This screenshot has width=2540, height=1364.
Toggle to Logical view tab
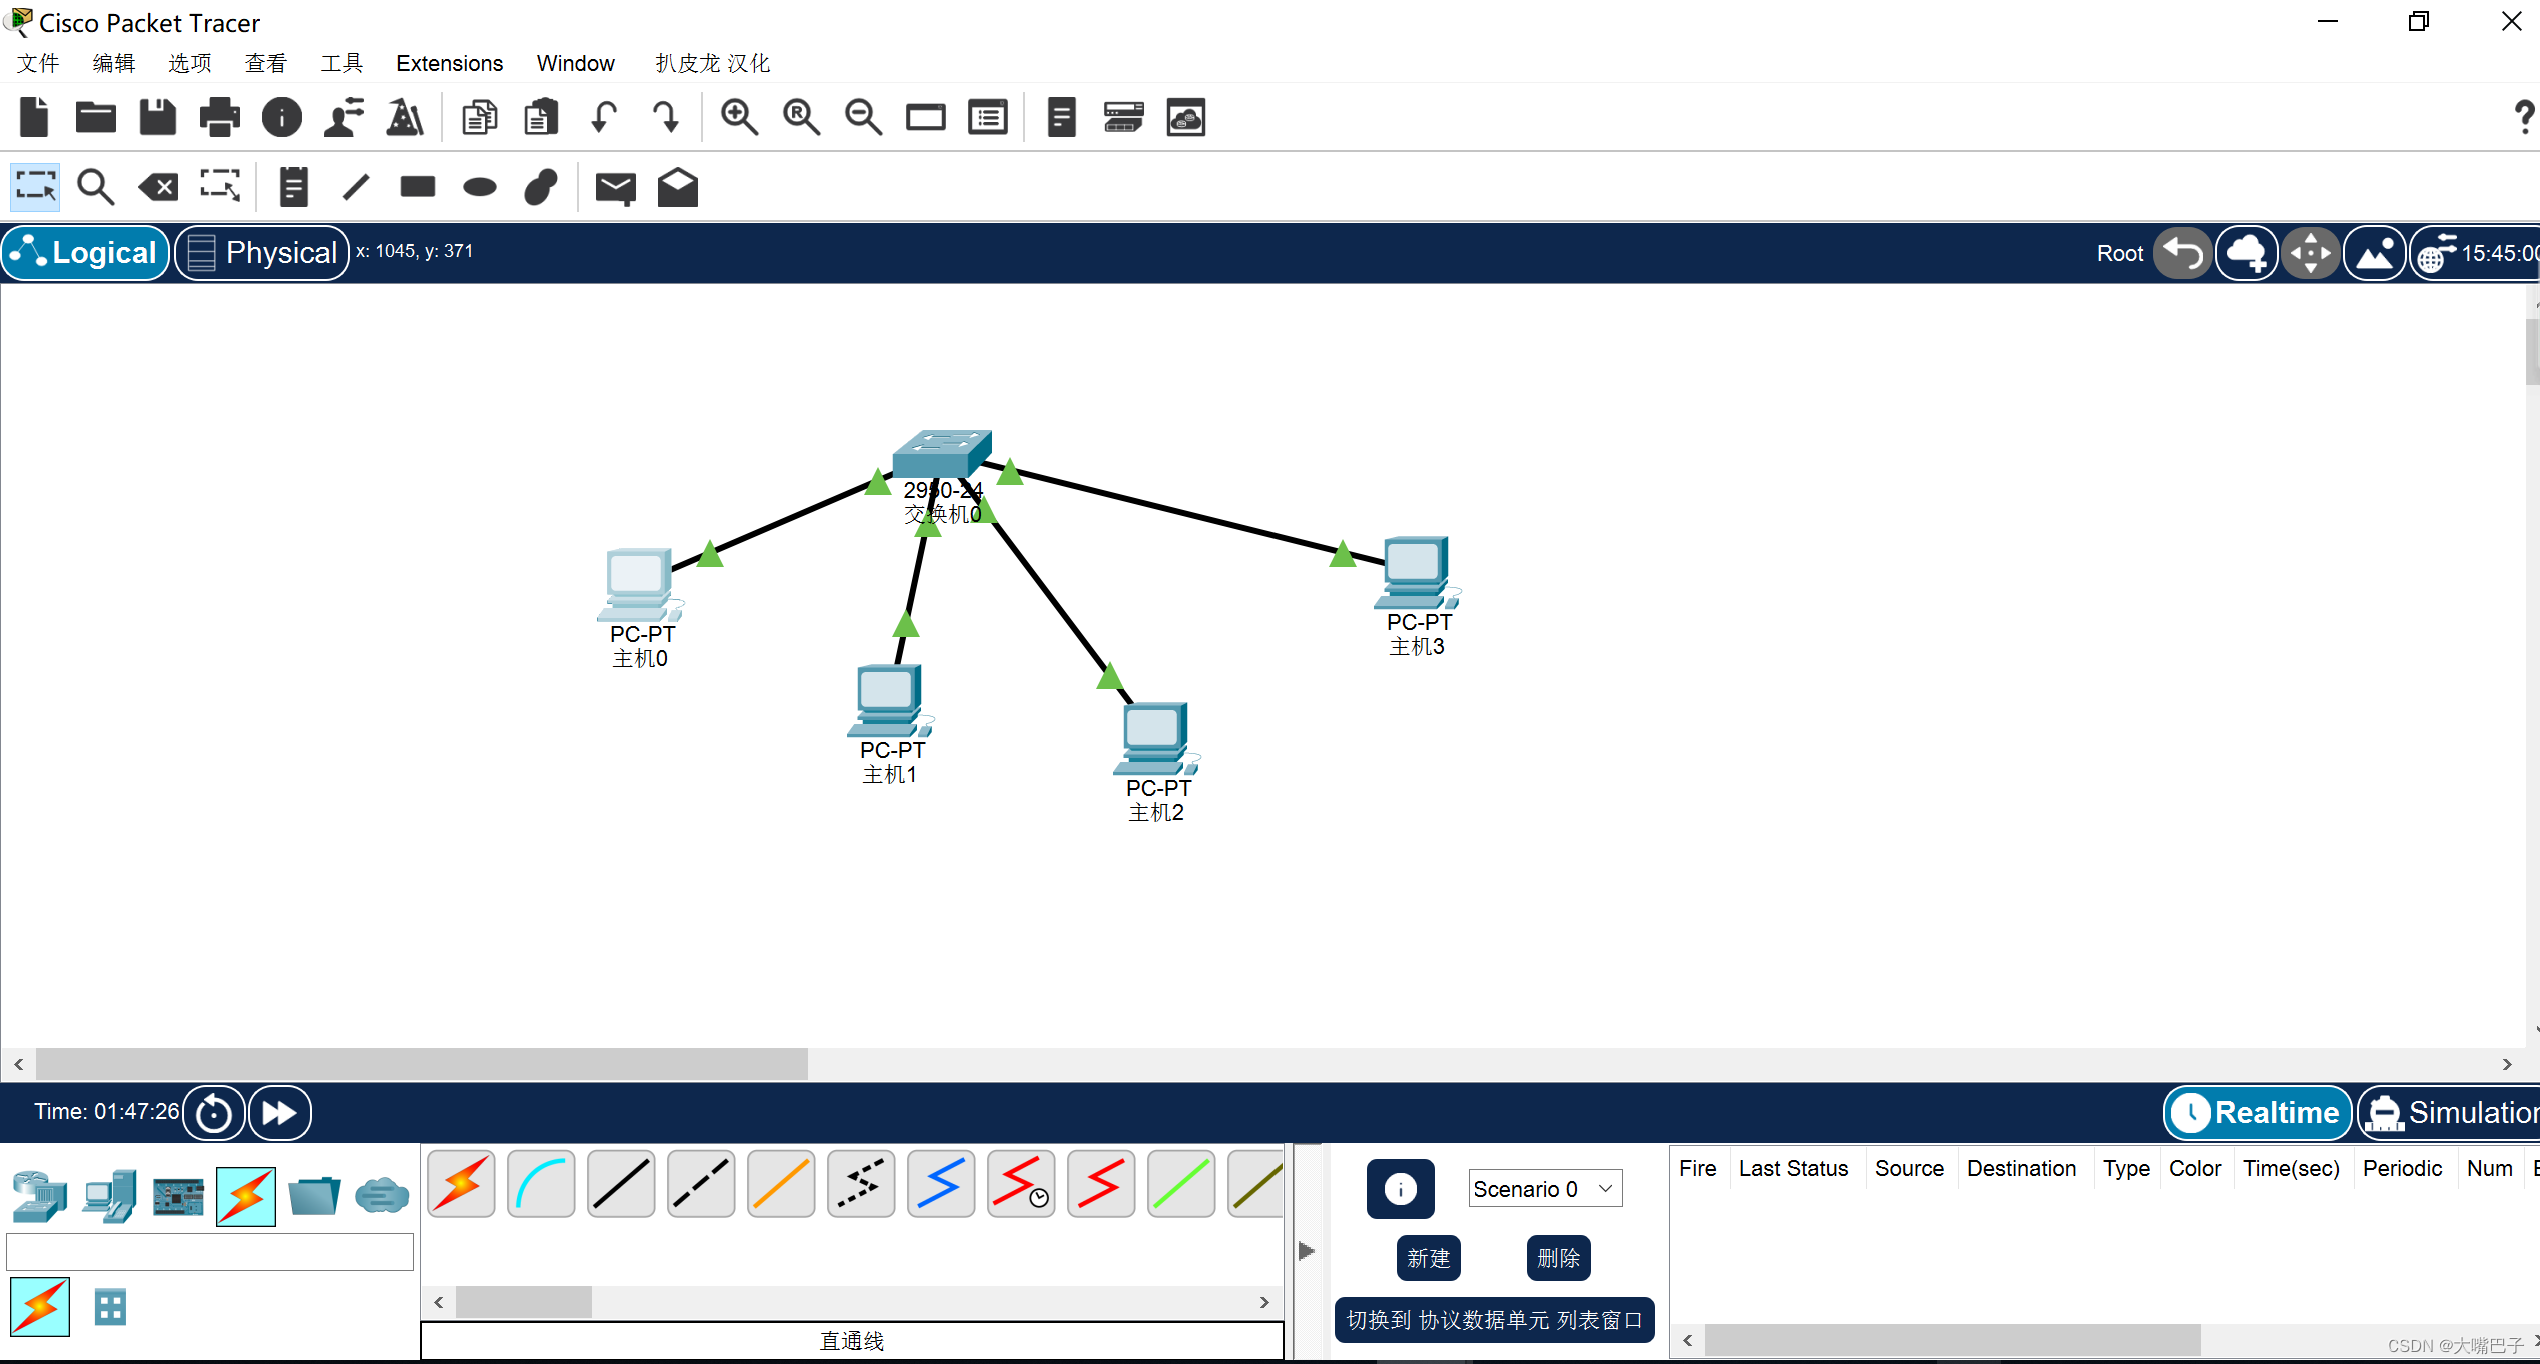point(84,252)
